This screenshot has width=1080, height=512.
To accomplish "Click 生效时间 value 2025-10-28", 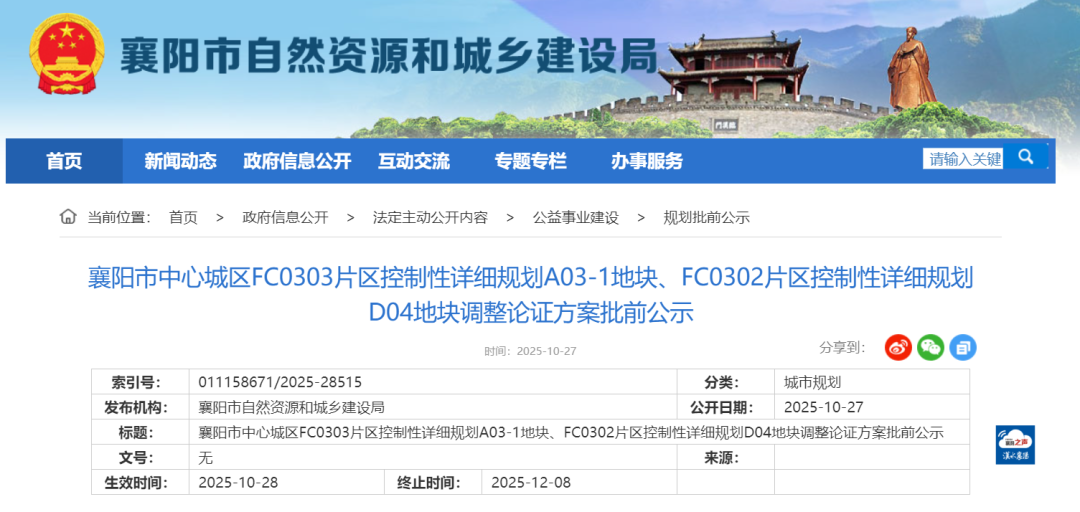I will click(238, 482).
